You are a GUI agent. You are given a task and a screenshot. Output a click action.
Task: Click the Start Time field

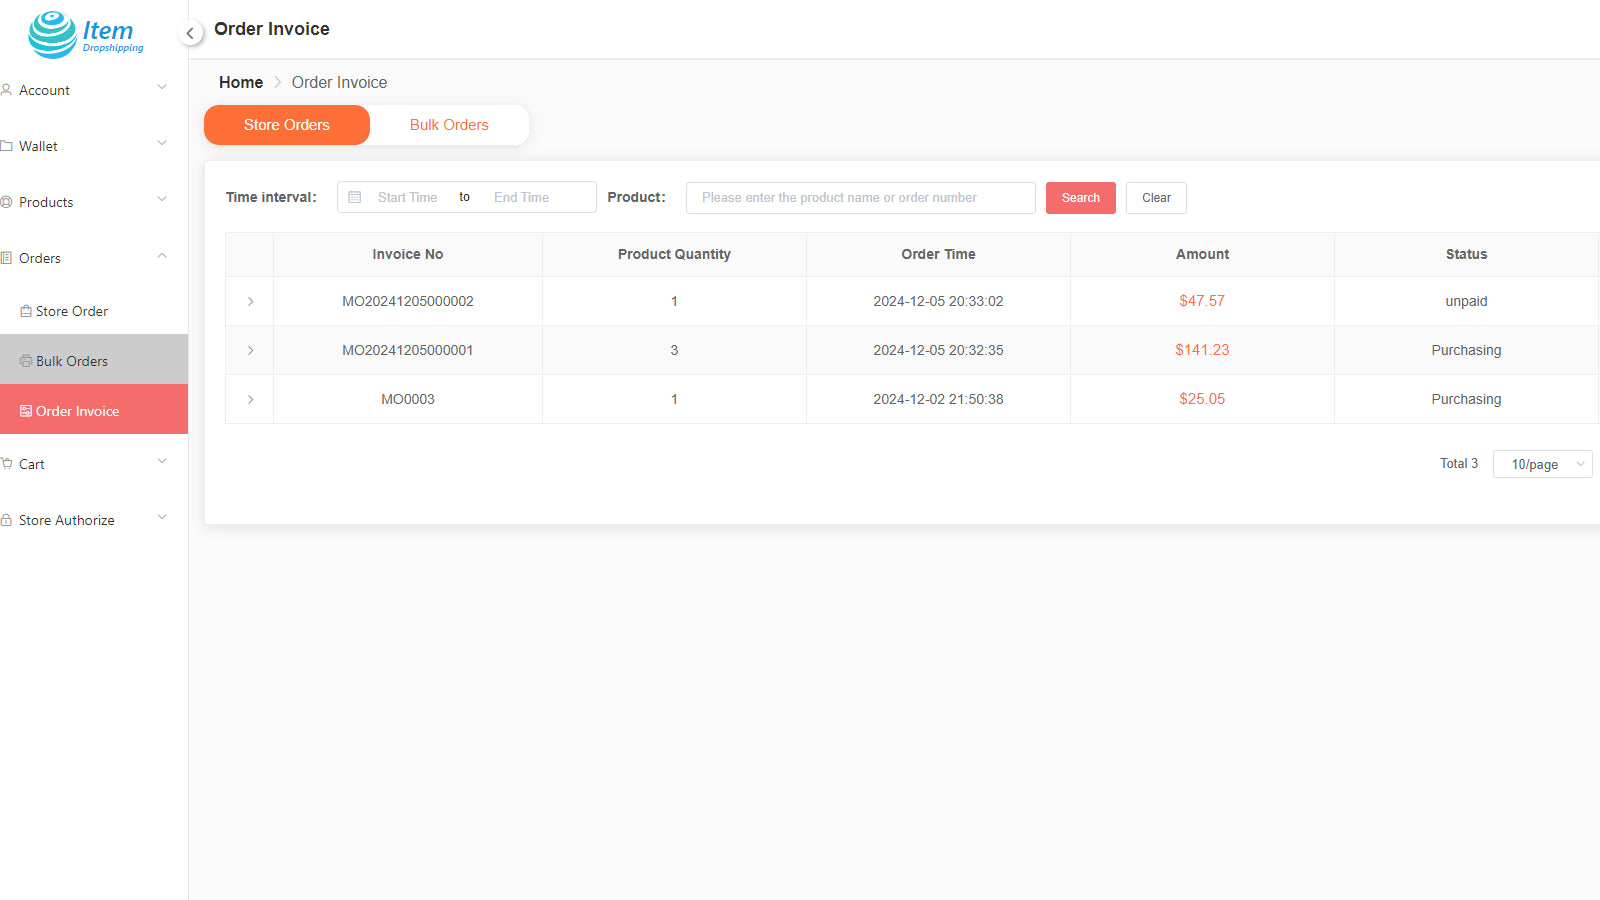408,197
